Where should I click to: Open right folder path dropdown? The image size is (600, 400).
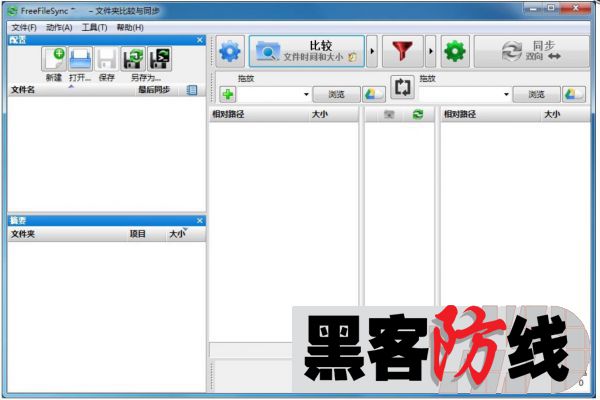coord(506,95)
